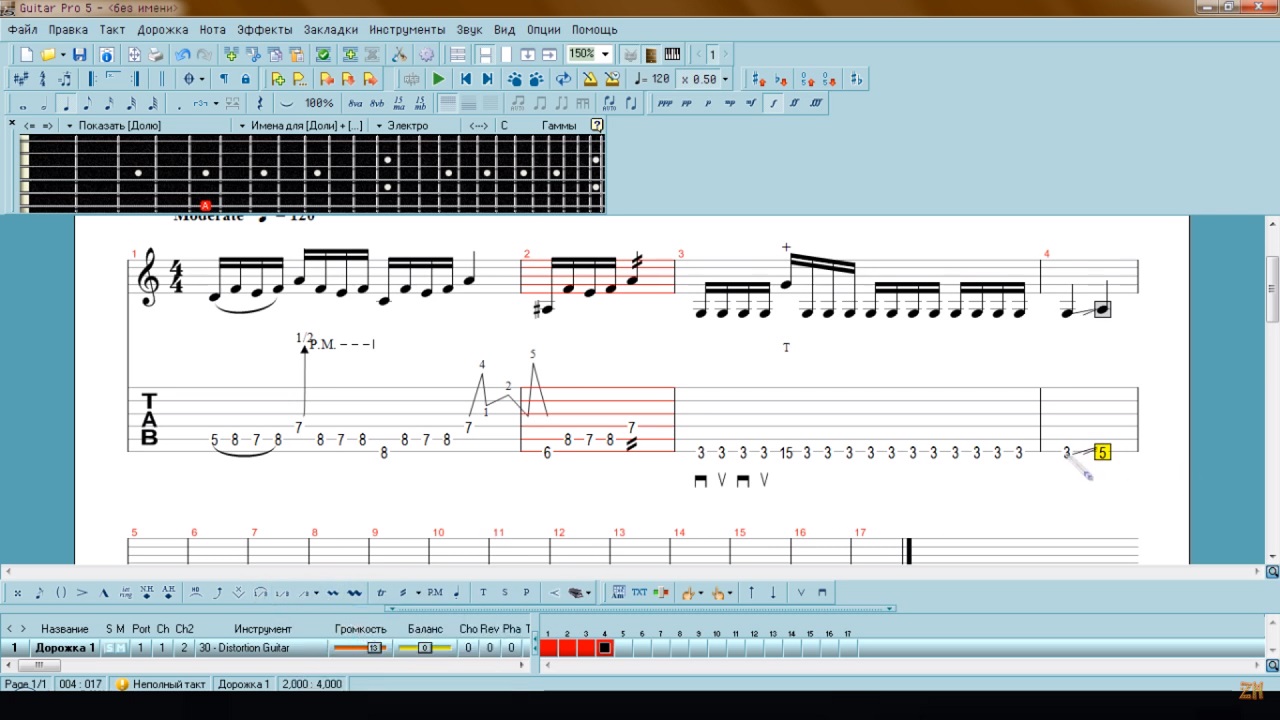Click the P.M. palm mute icon
Screen dimensions: 1280x720
tap(435, 593)
